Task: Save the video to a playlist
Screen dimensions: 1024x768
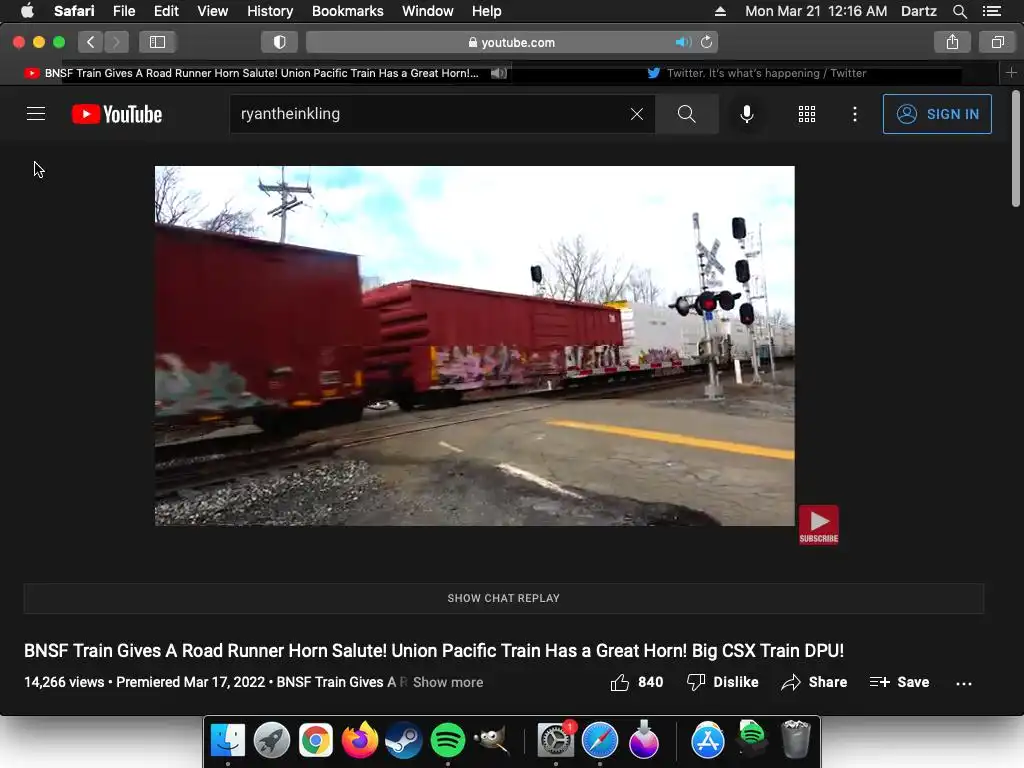Action: point(899,682)
